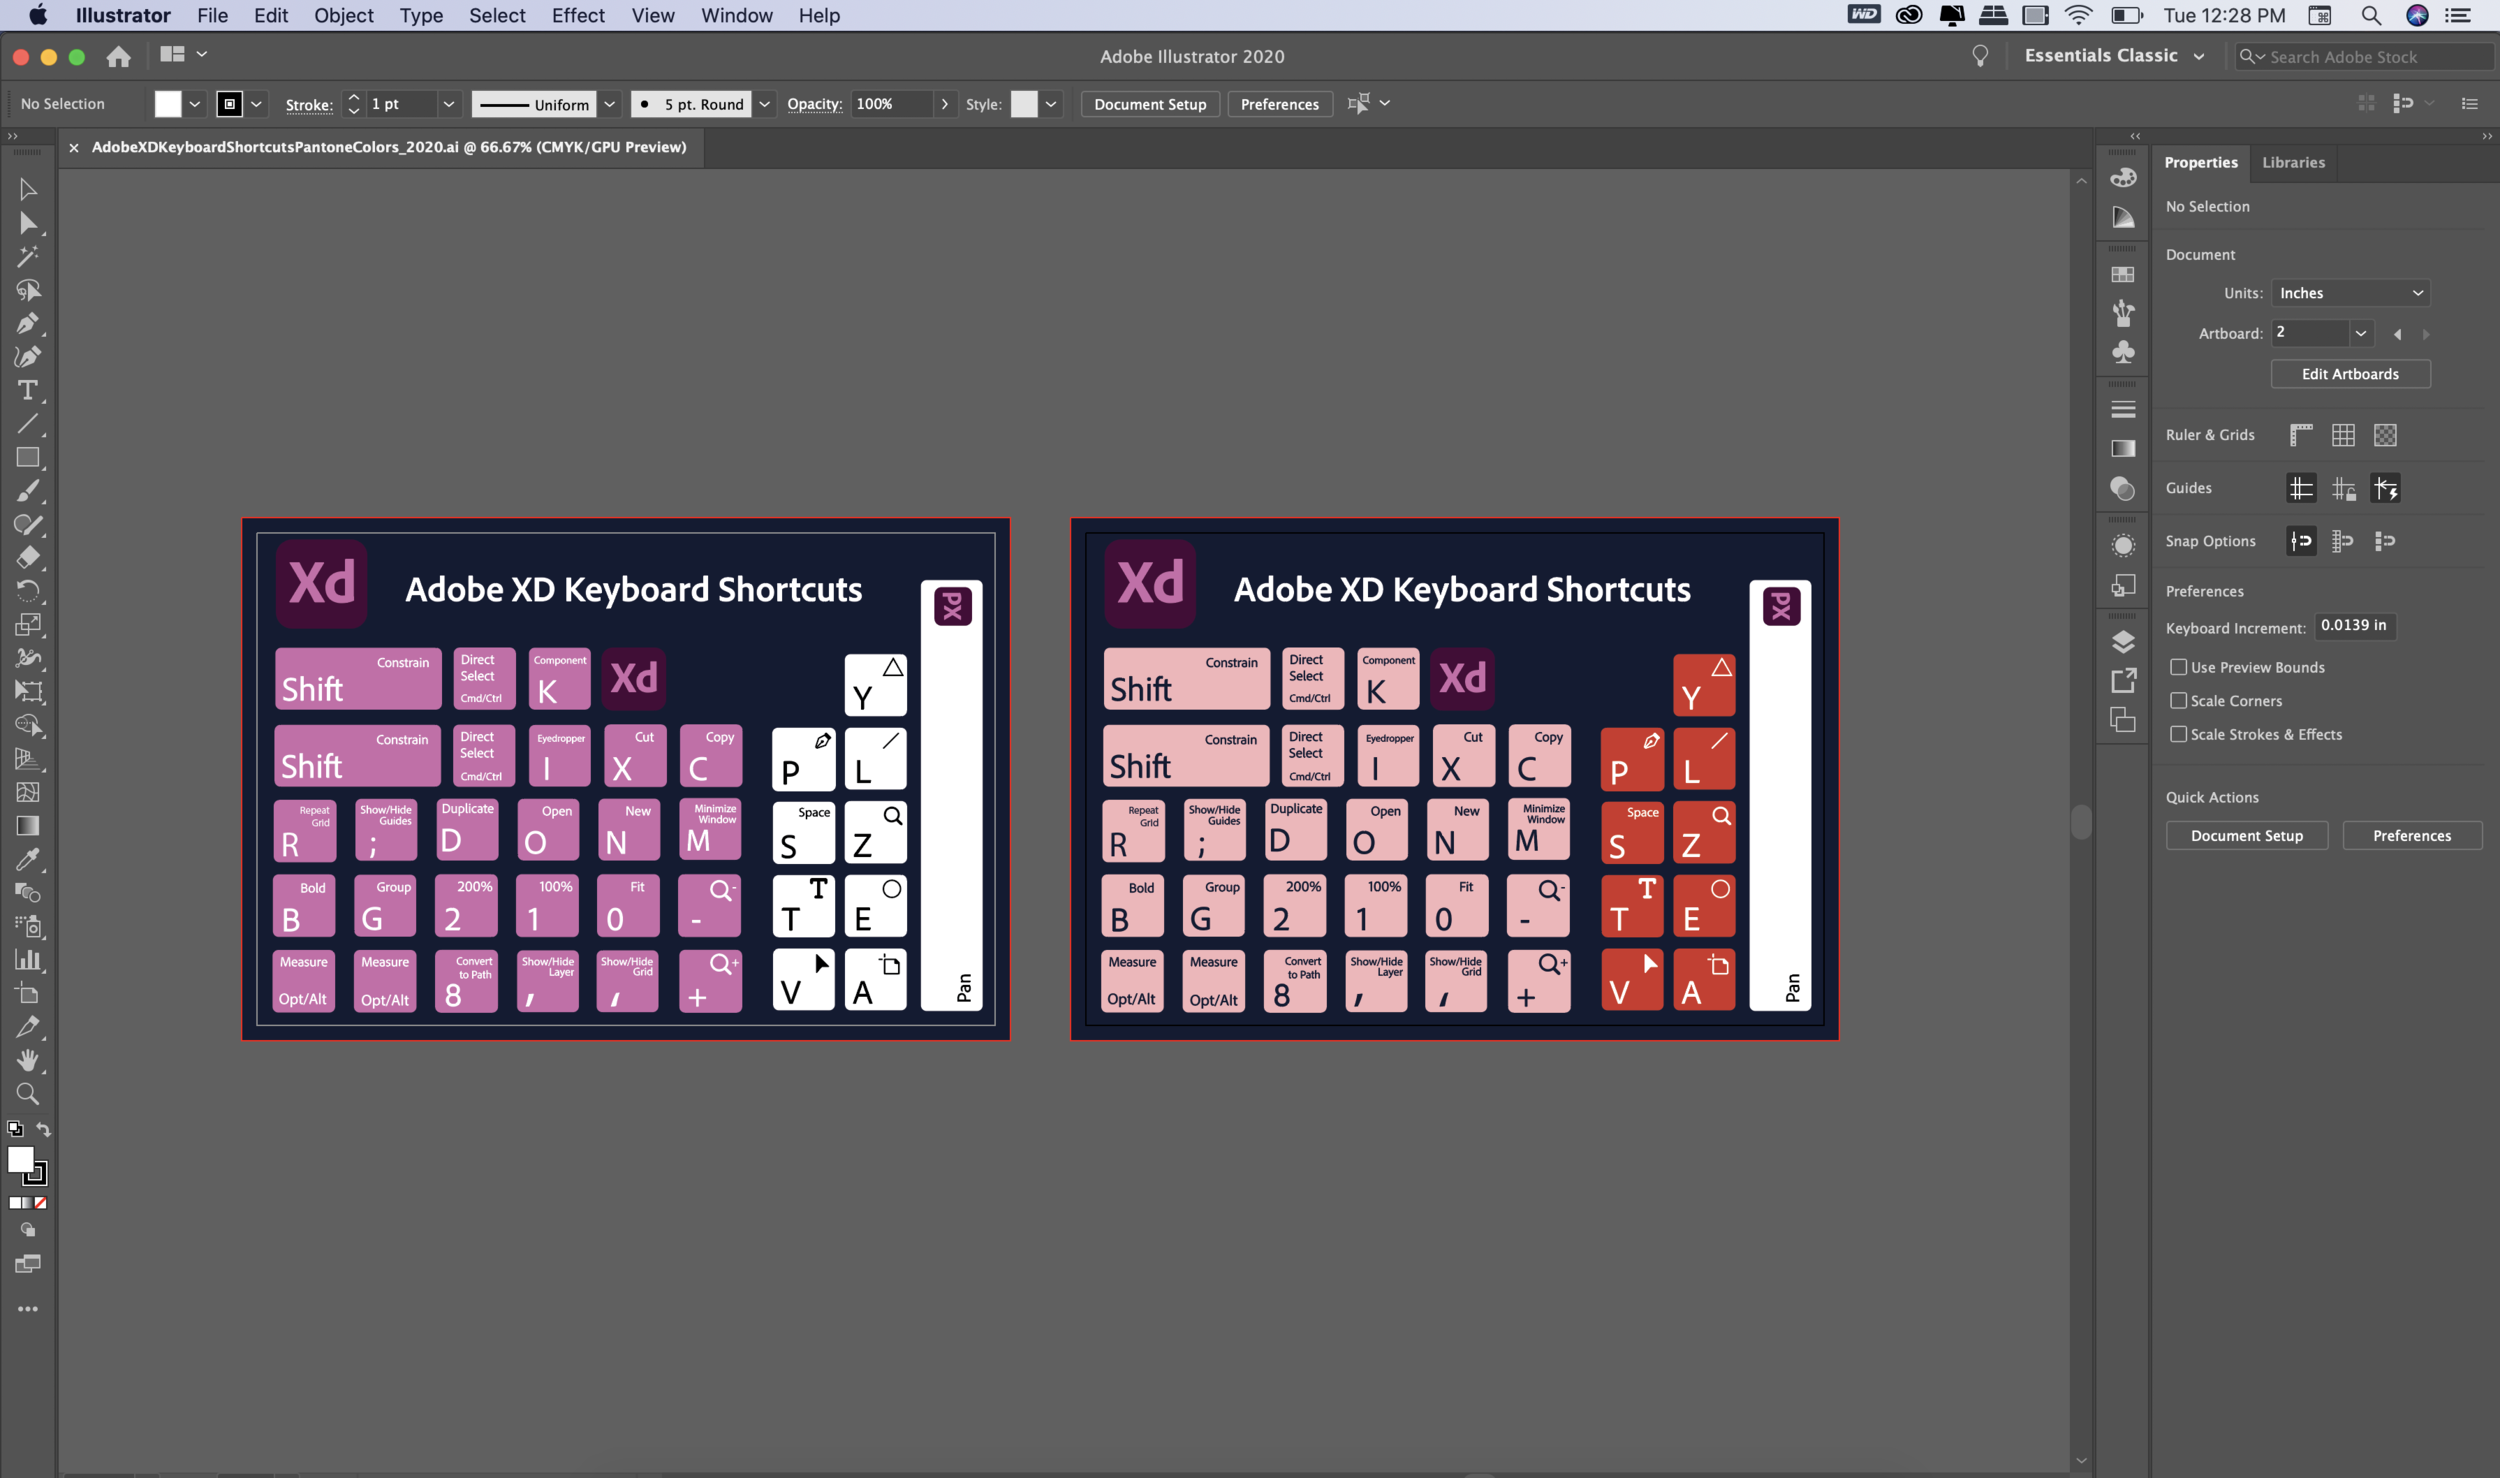Select the Eyedropper tool
The height and width of the screenshot is (1478, 2500).
28,860
